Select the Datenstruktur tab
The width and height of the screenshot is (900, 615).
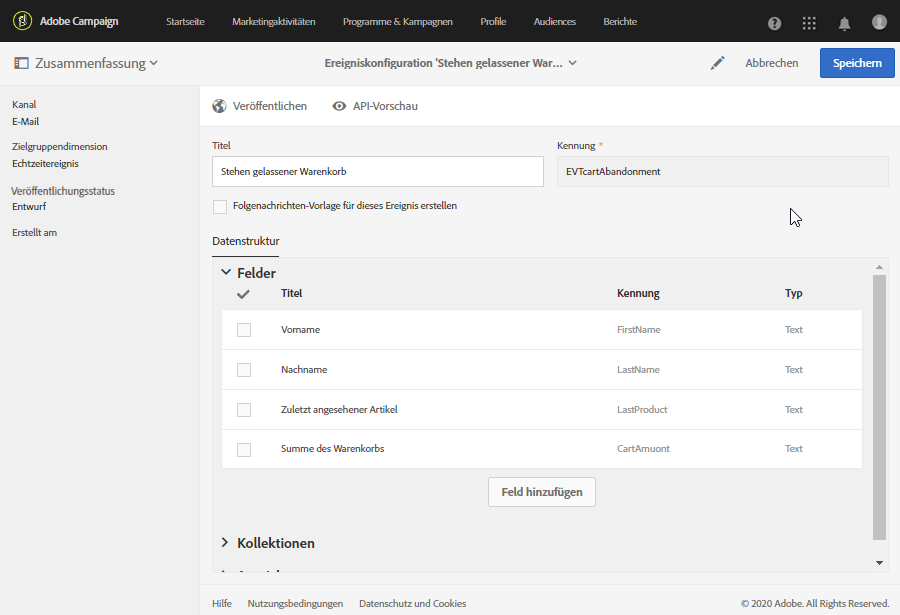[246, 241]
